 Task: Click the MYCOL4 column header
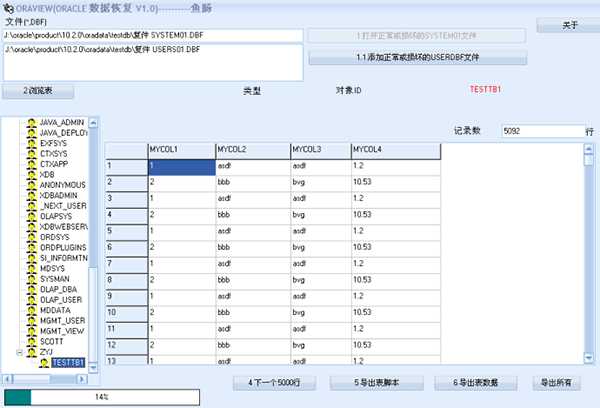(x=396, y=151)
